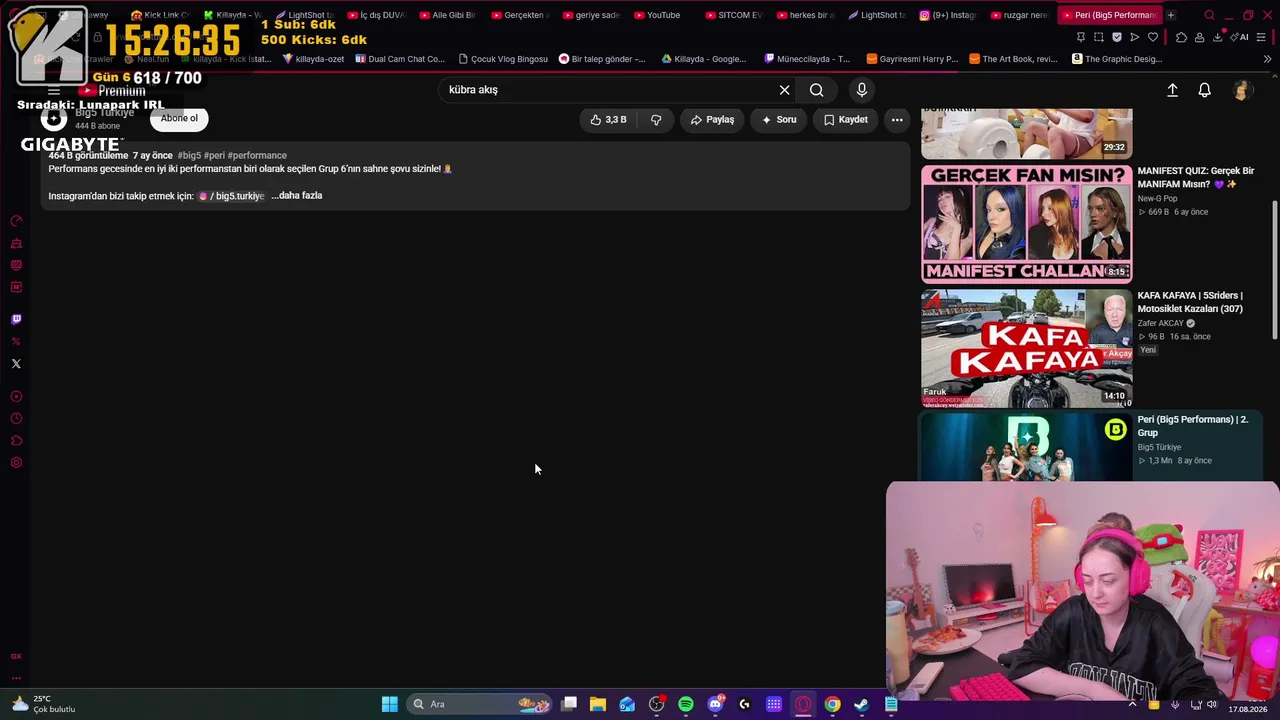Open the Opera pinboards pin icon

tap(1080, 37)
